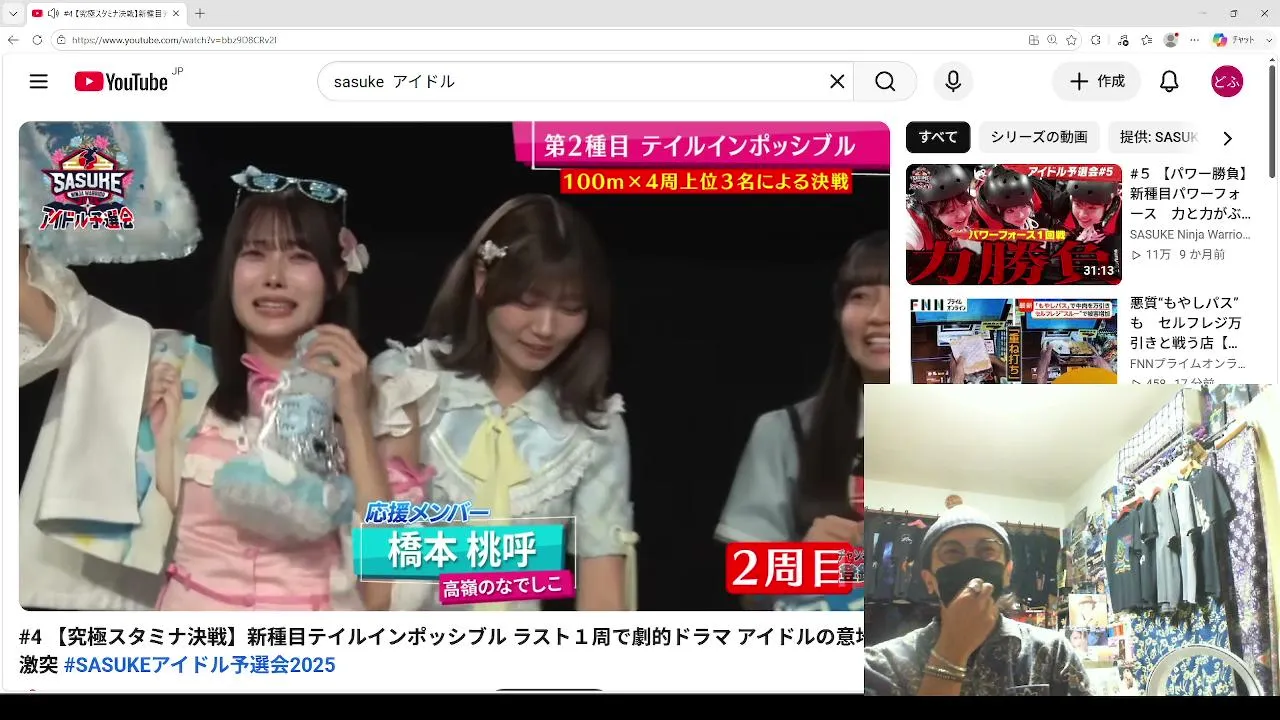Screen dimensions: 1280x720
Task: Select the すべて filter chip
Action: point(938,137)
